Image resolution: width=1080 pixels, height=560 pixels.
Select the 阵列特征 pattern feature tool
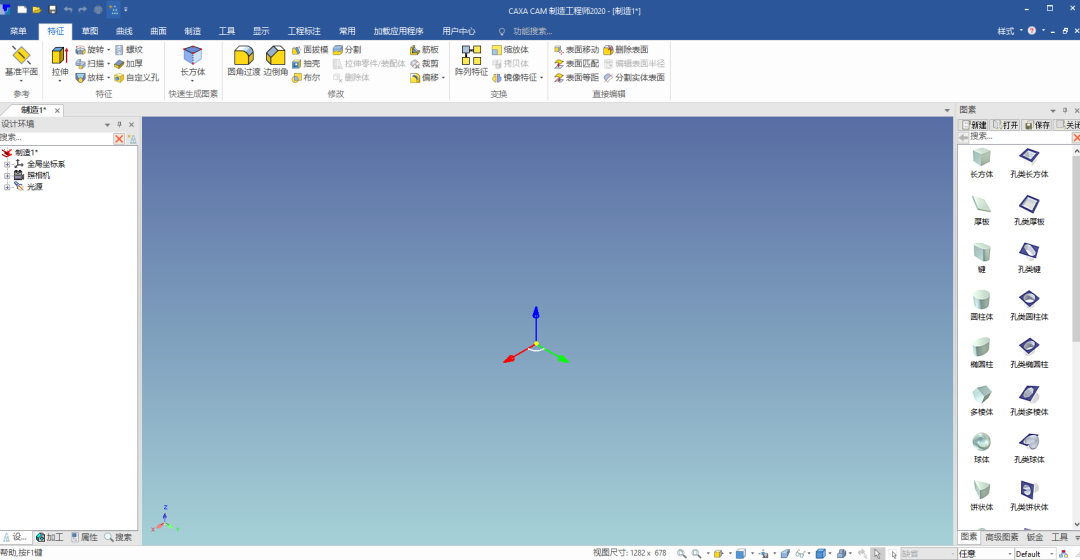tap(471, 62)
